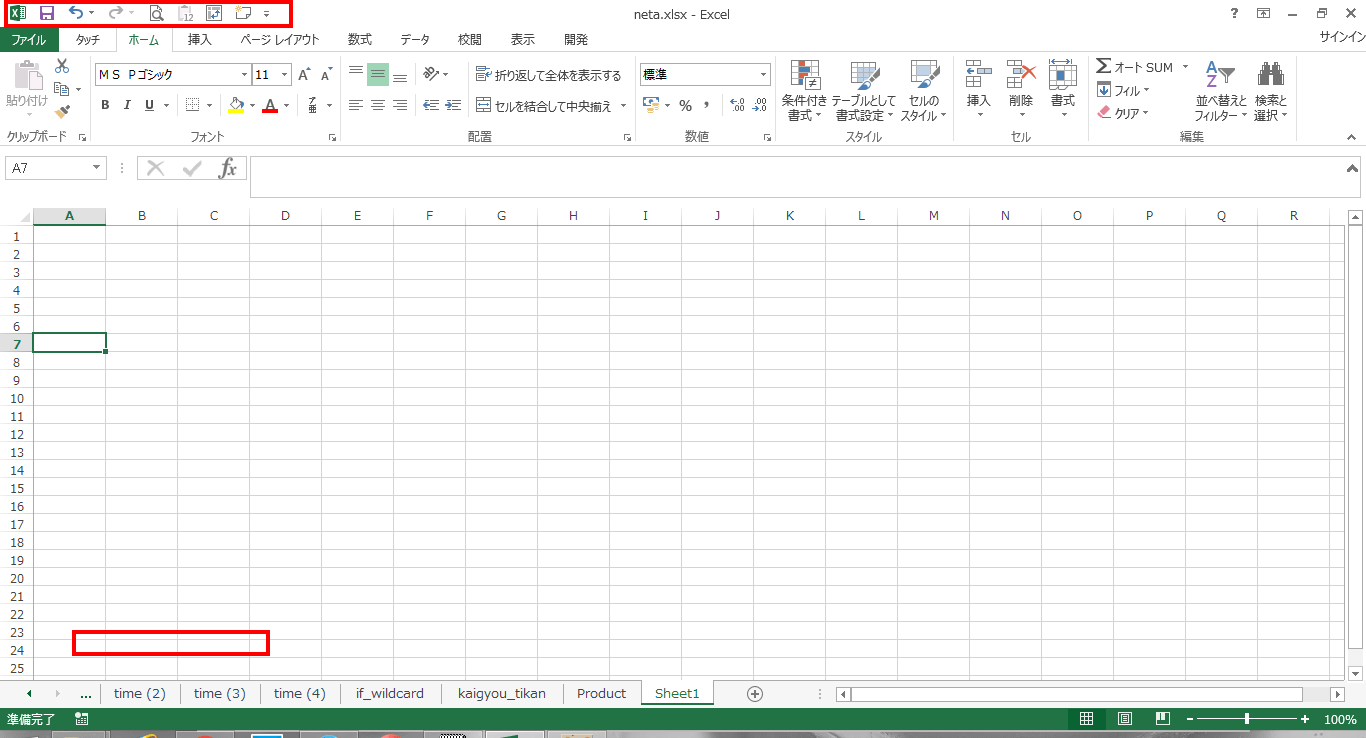Apply bold formatting with the B icon
This screenshot has width=1366, height=738.
point(104,104)
